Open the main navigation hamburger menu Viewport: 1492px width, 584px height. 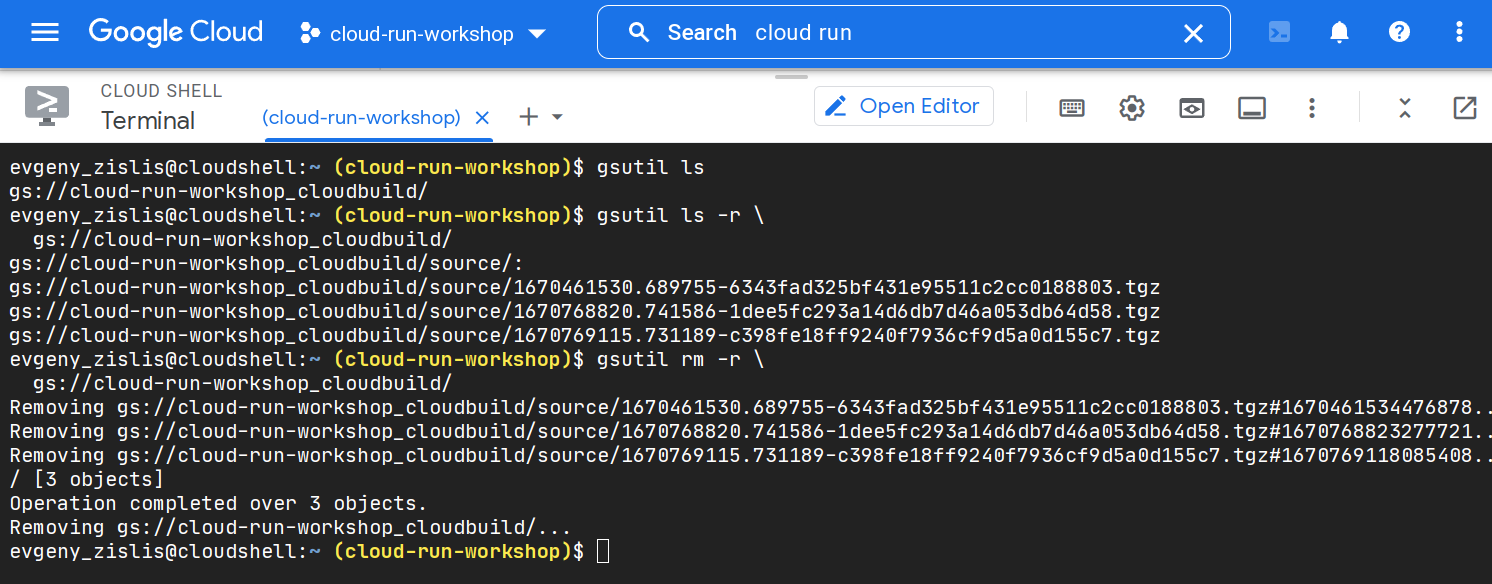coord(45,33)
